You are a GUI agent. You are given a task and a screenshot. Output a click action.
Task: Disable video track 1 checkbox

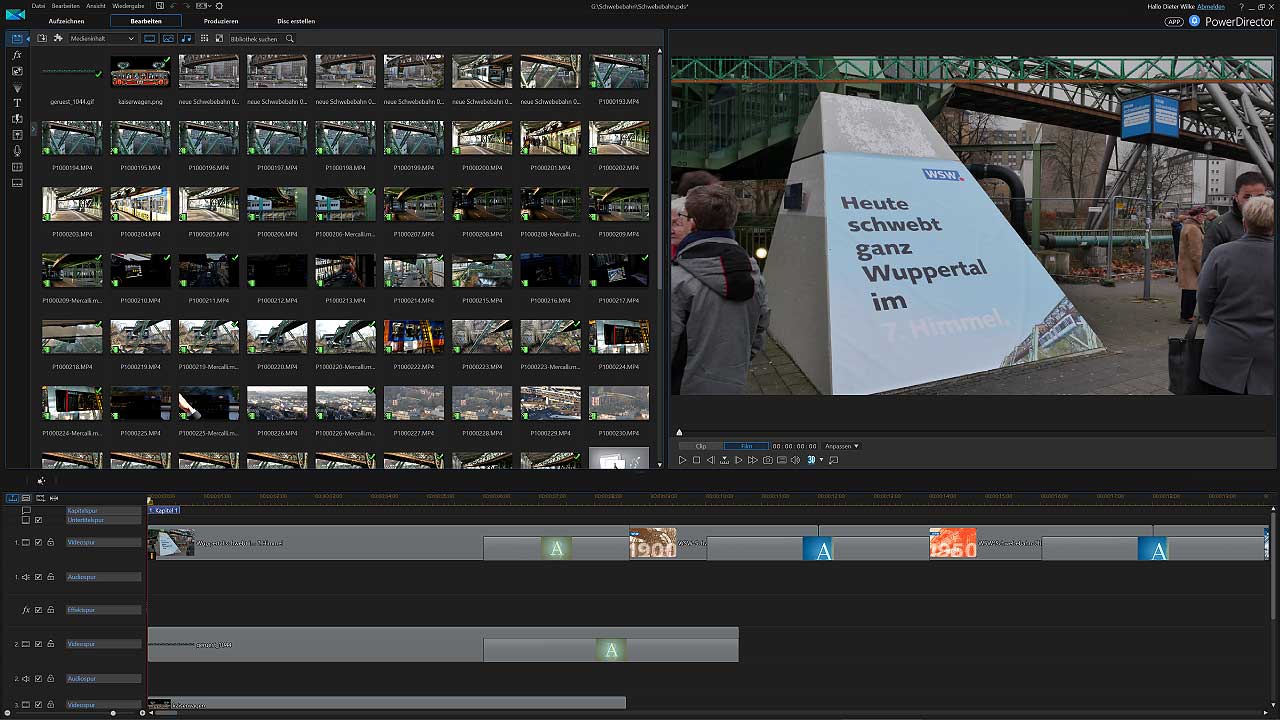tap(38, 543)
